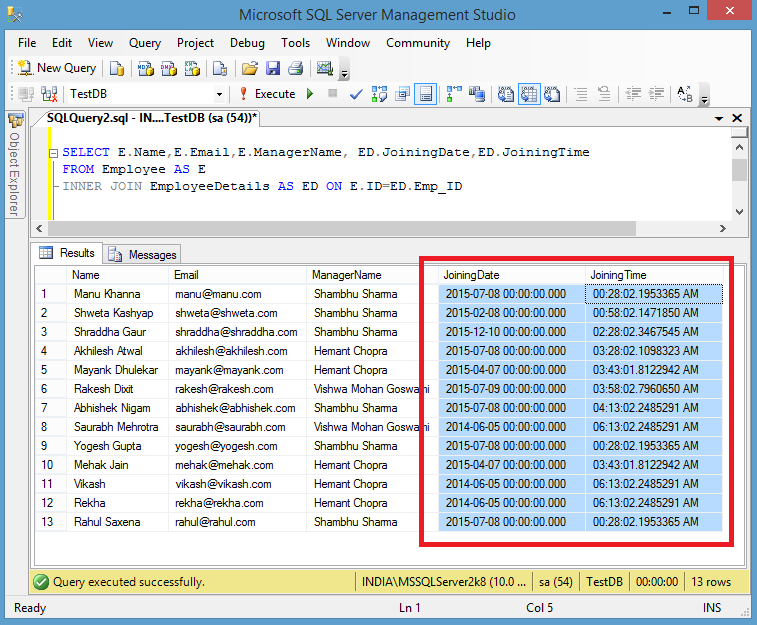Open the Query menu
757x625 pixels.
pos(145,43)
